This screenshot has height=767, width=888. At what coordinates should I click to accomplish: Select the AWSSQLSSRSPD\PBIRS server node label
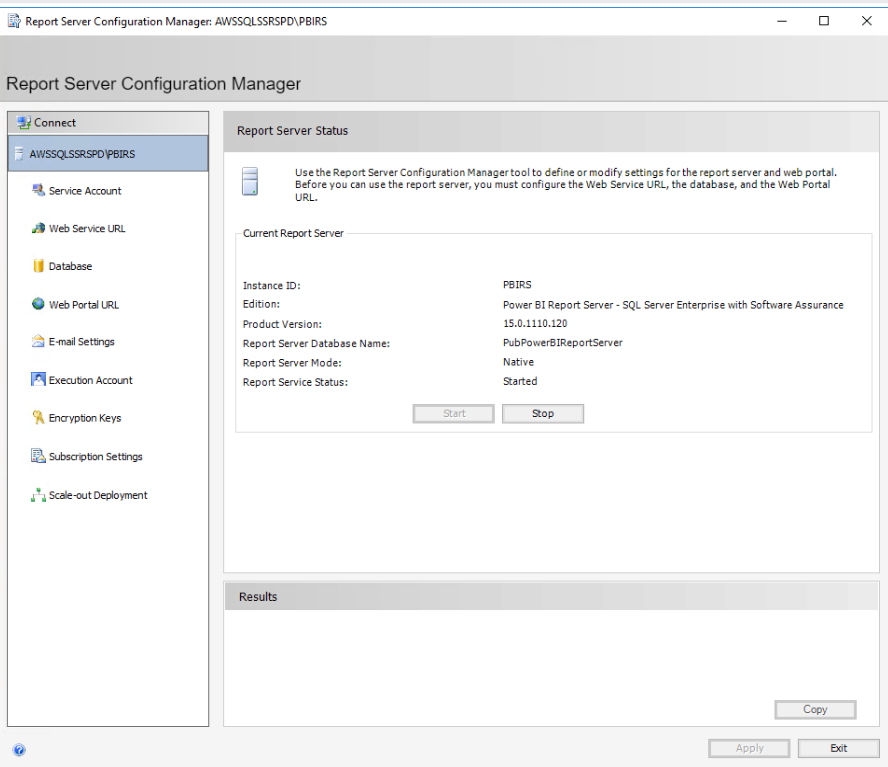pos(82,154)
